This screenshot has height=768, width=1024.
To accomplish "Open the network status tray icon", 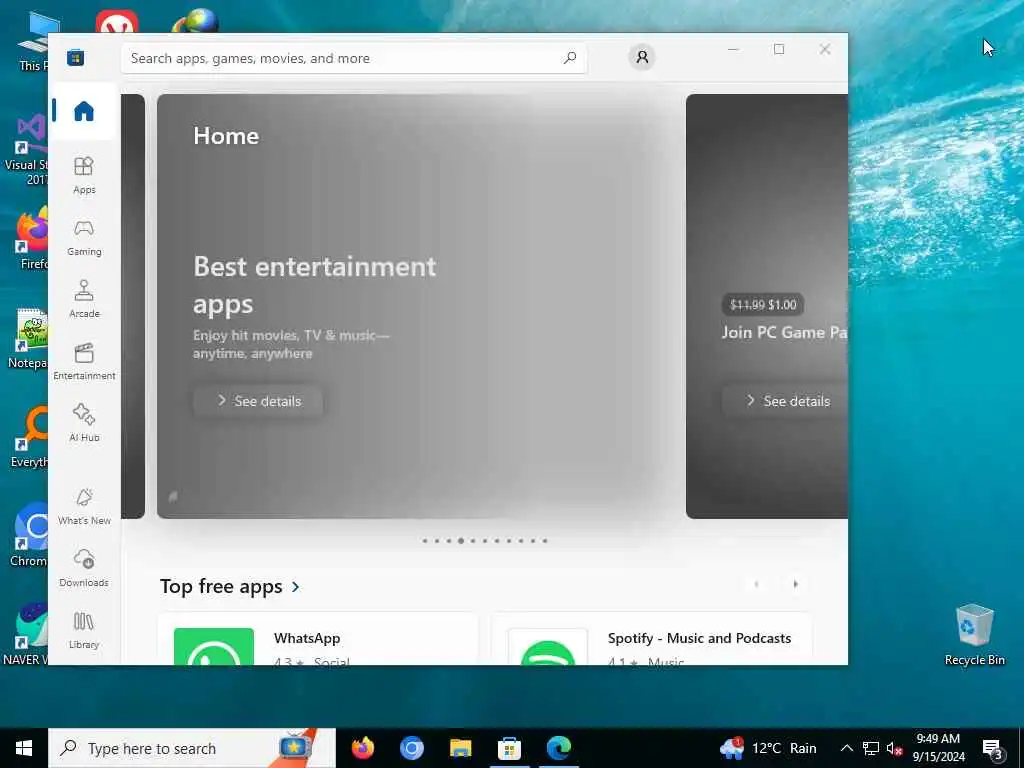I will click(871, 748).
